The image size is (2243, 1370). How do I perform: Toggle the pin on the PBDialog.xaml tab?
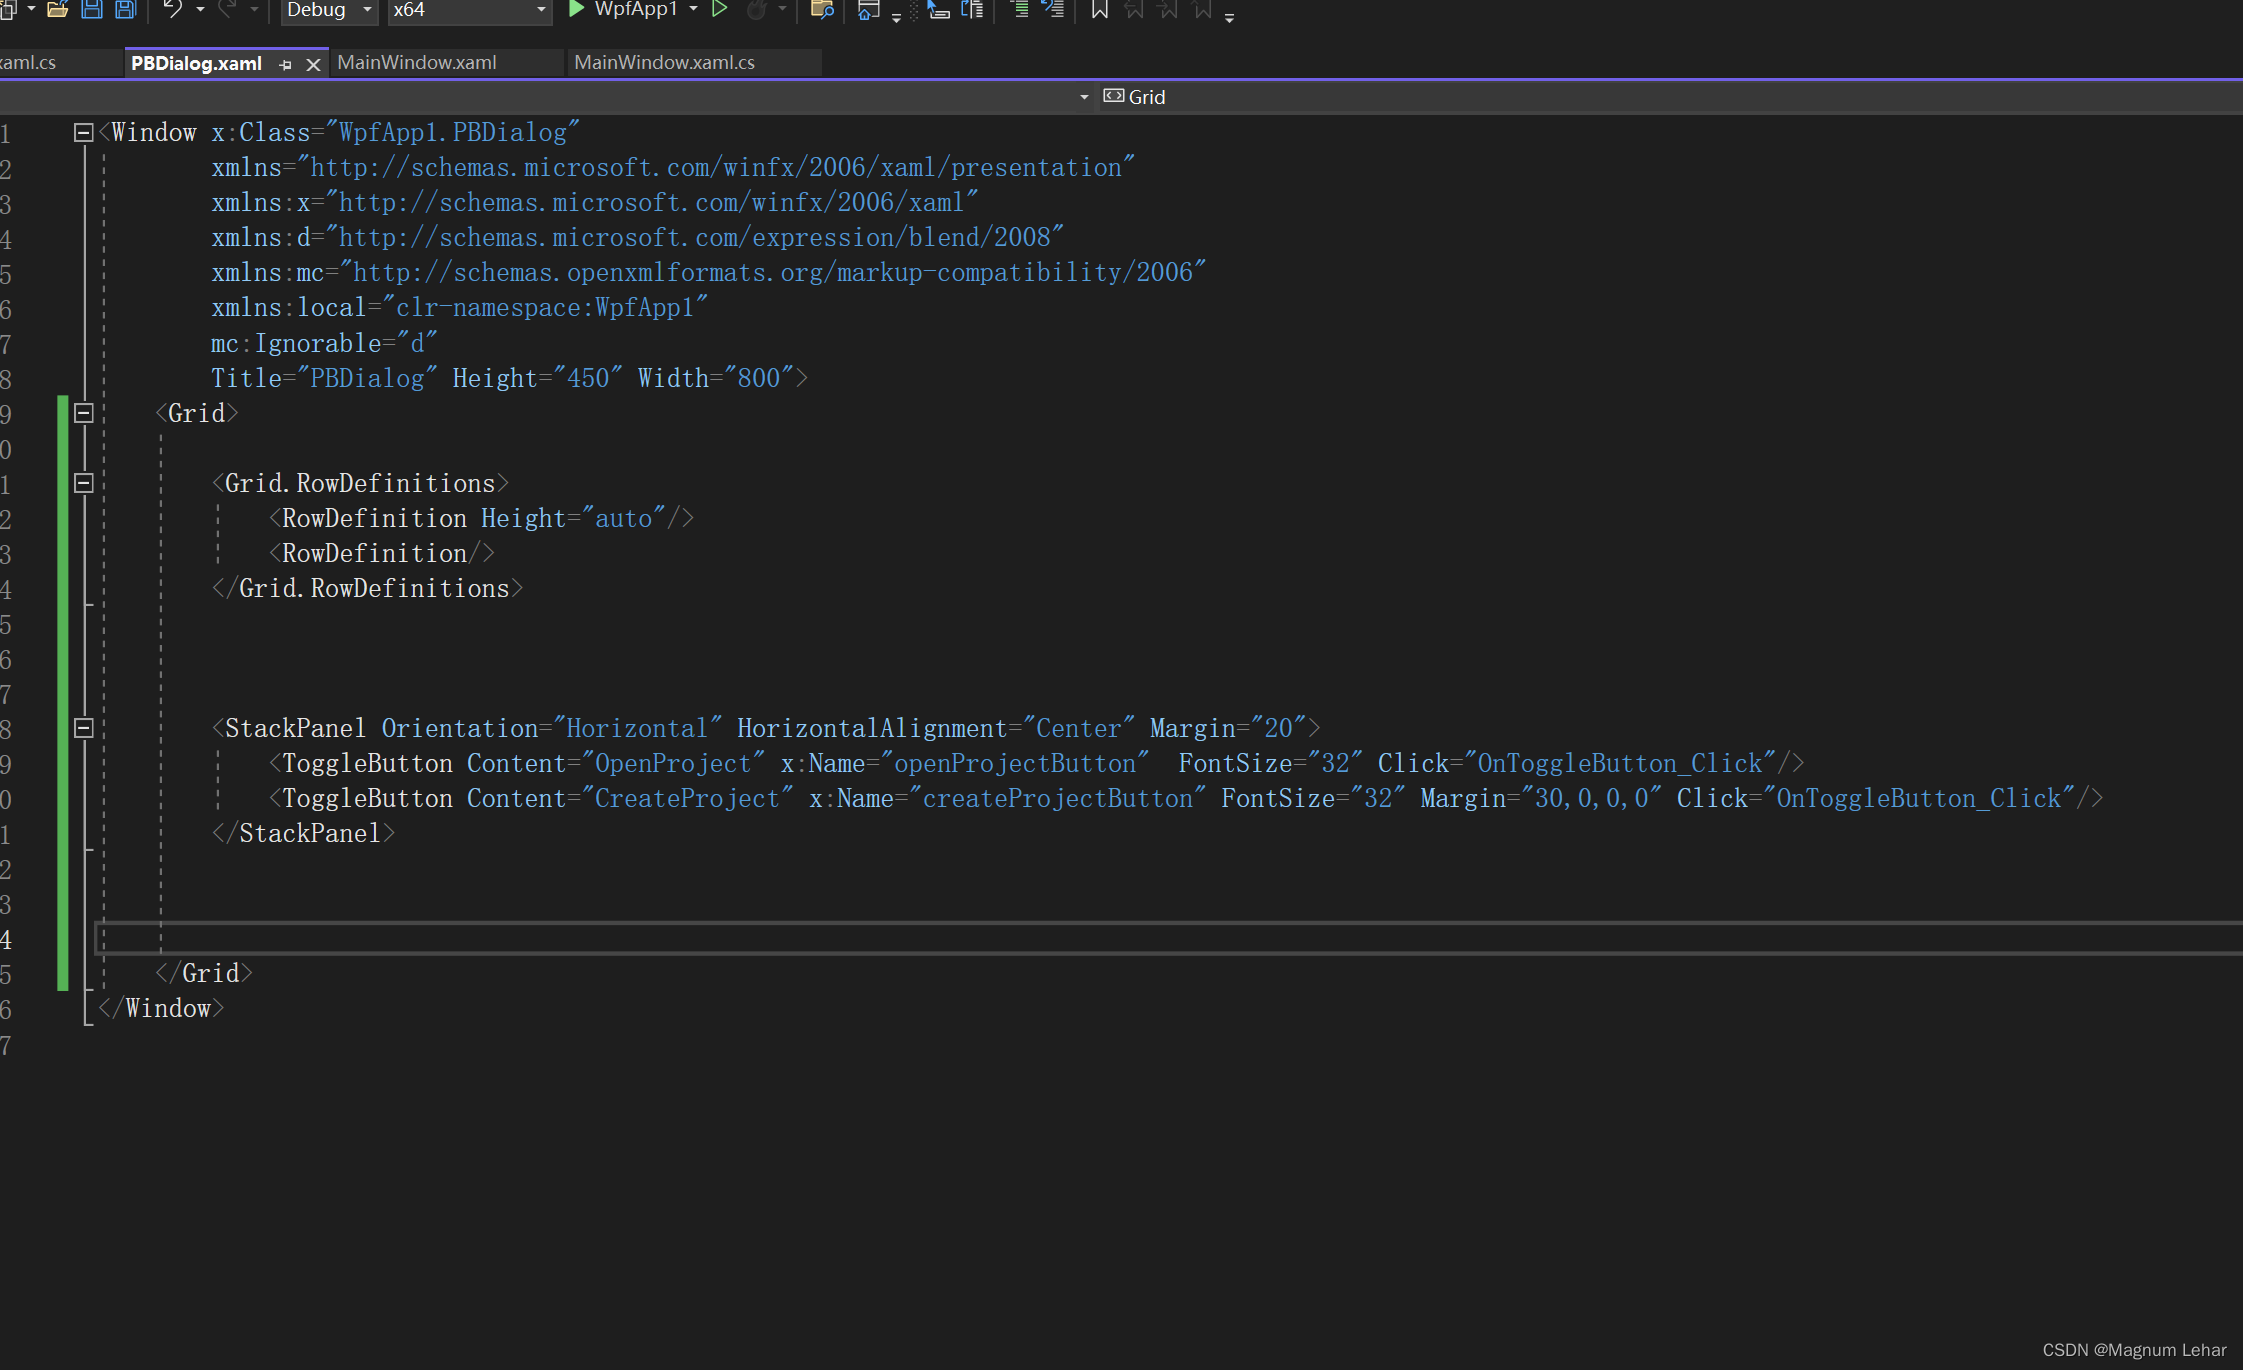coord(285,63)
